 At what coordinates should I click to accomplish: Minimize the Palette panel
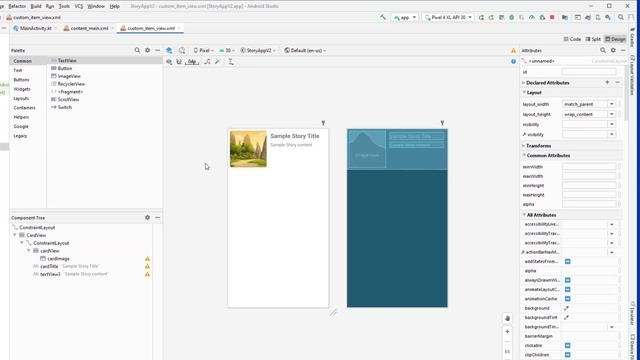(x=158, y=50)
